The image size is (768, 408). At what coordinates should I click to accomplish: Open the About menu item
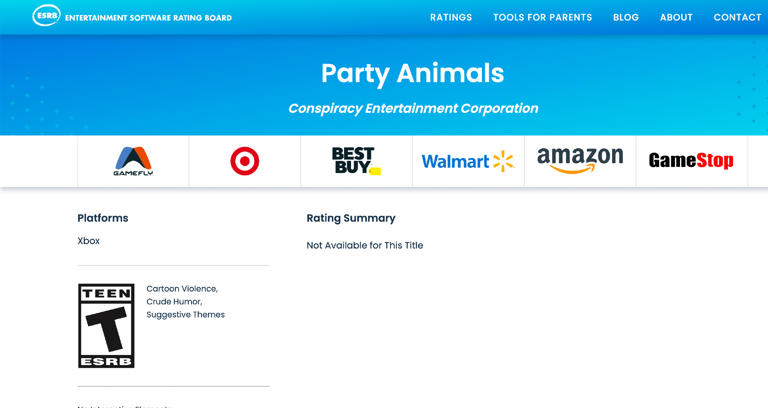(x=676, y=17)
